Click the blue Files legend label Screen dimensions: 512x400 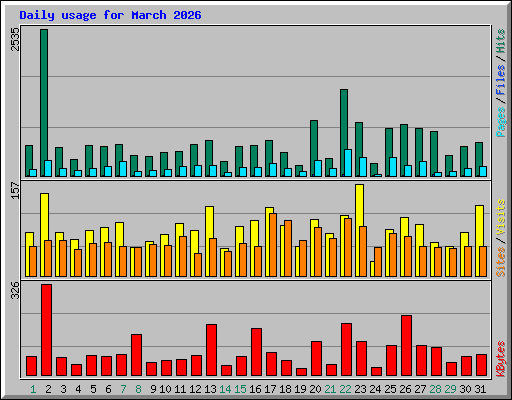[x=501, y=80]
